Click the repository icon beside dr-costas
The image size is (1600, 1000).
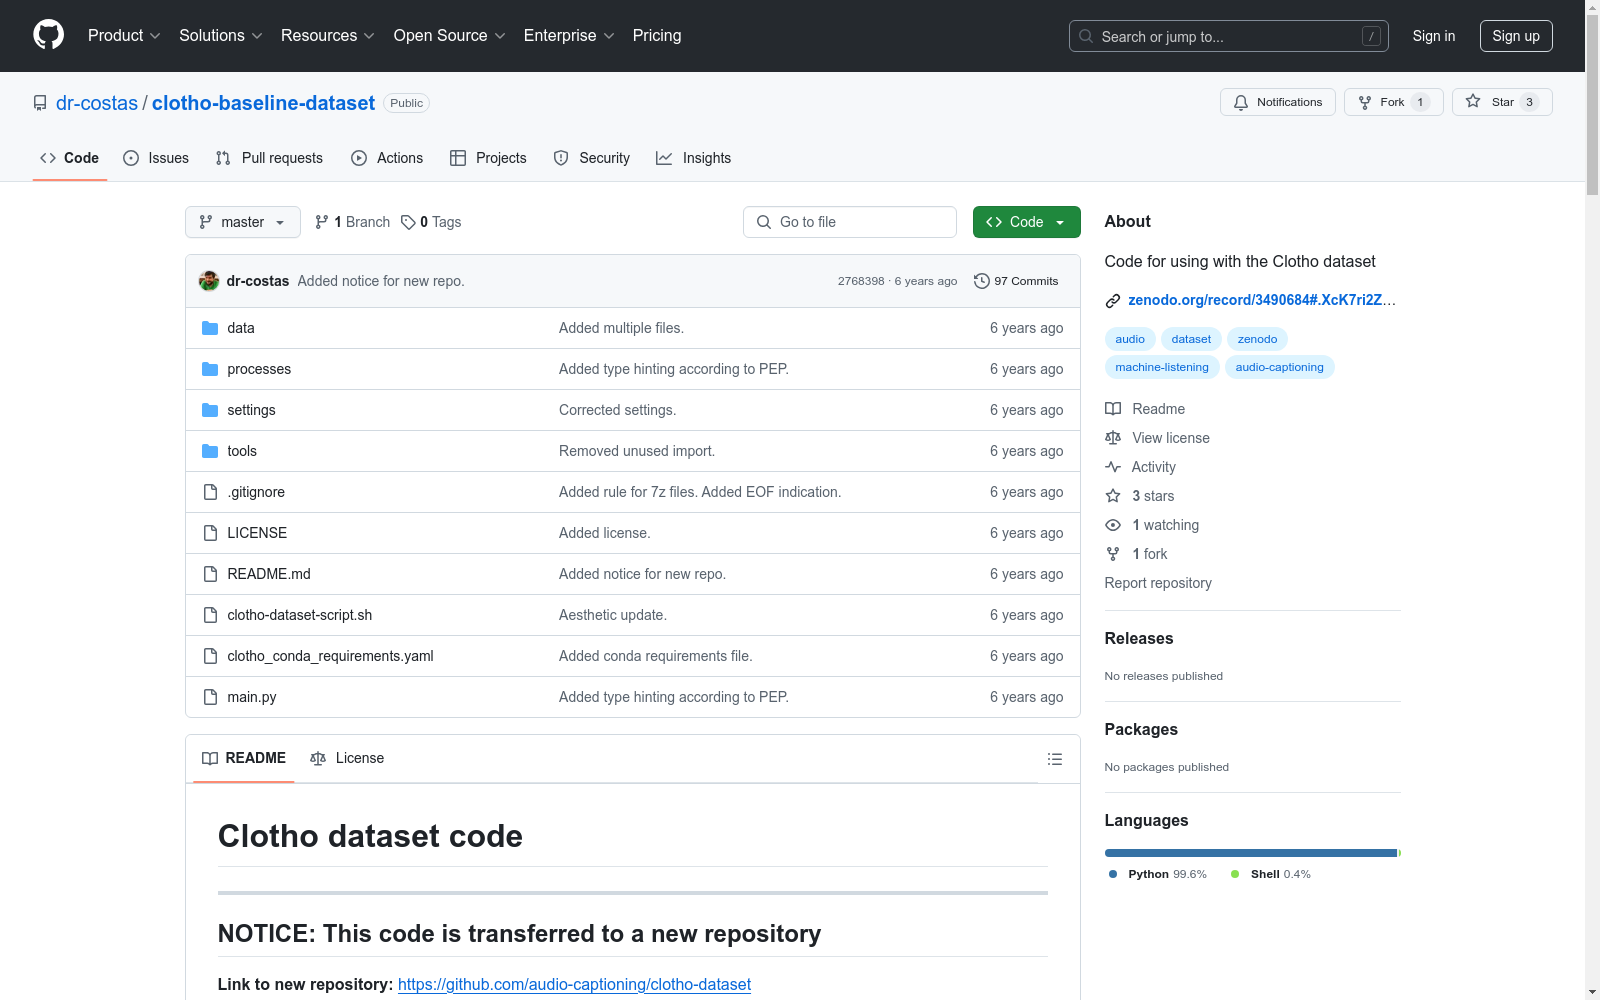point(40,103)
